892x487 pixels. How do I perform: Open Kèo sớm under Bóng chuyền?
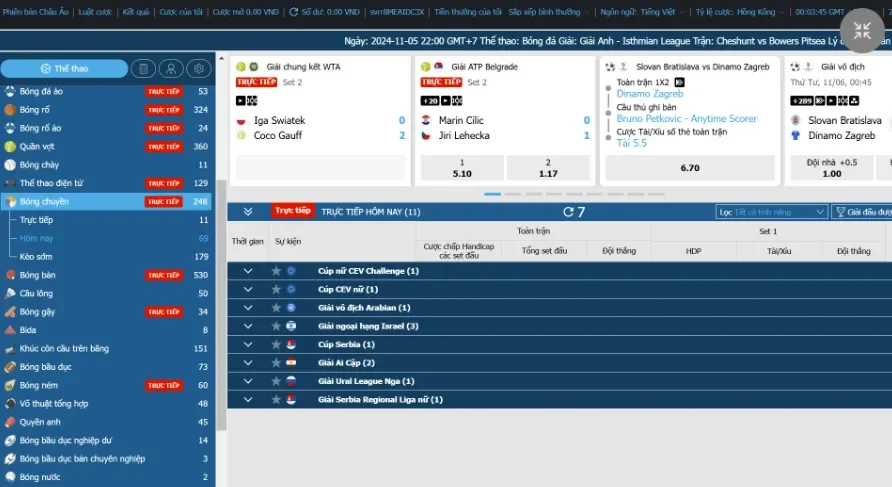36,257
